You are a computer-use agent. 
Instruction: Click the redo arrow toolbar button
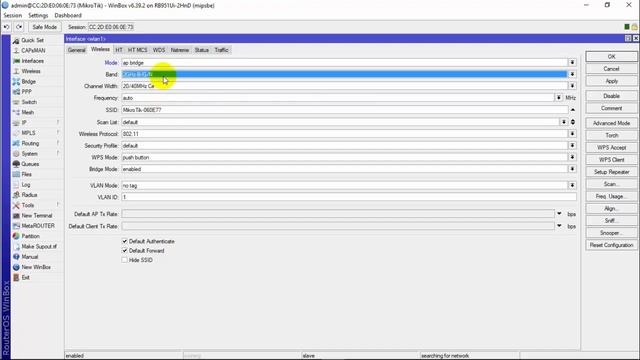[x=19, y=27]
